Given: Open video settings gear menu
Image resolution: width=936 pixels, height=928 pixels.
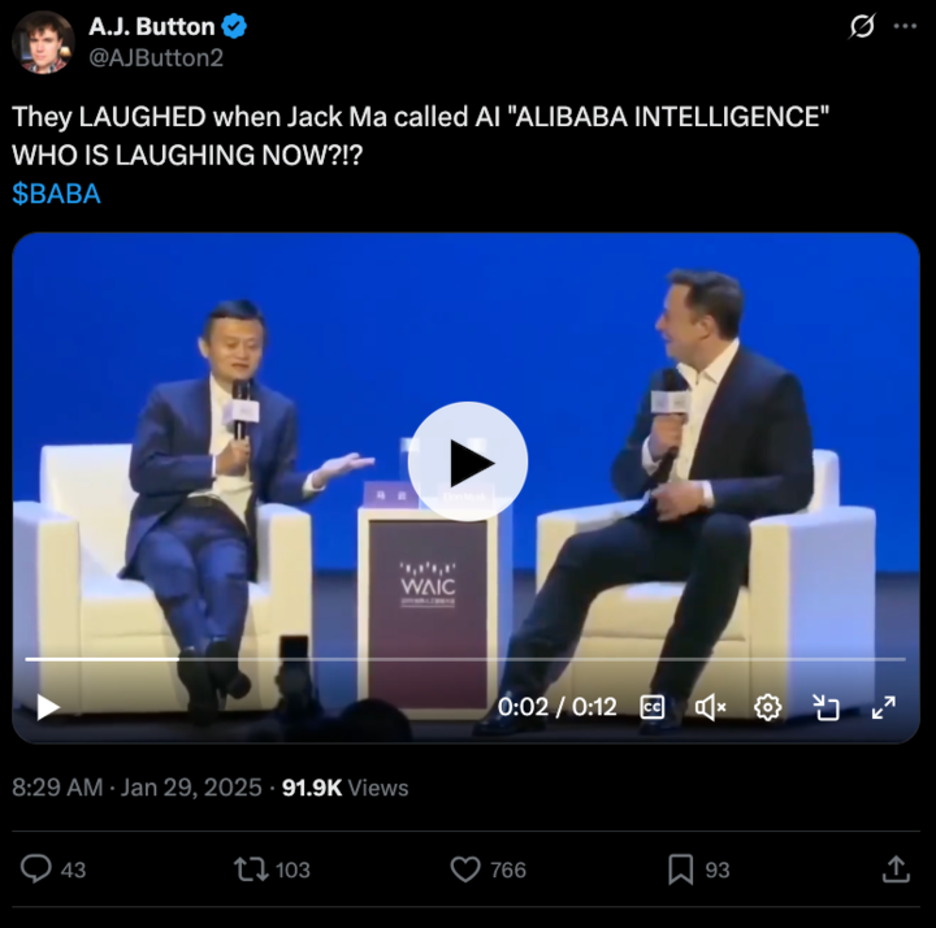Looking at the screenshot, I should point(767,707).
